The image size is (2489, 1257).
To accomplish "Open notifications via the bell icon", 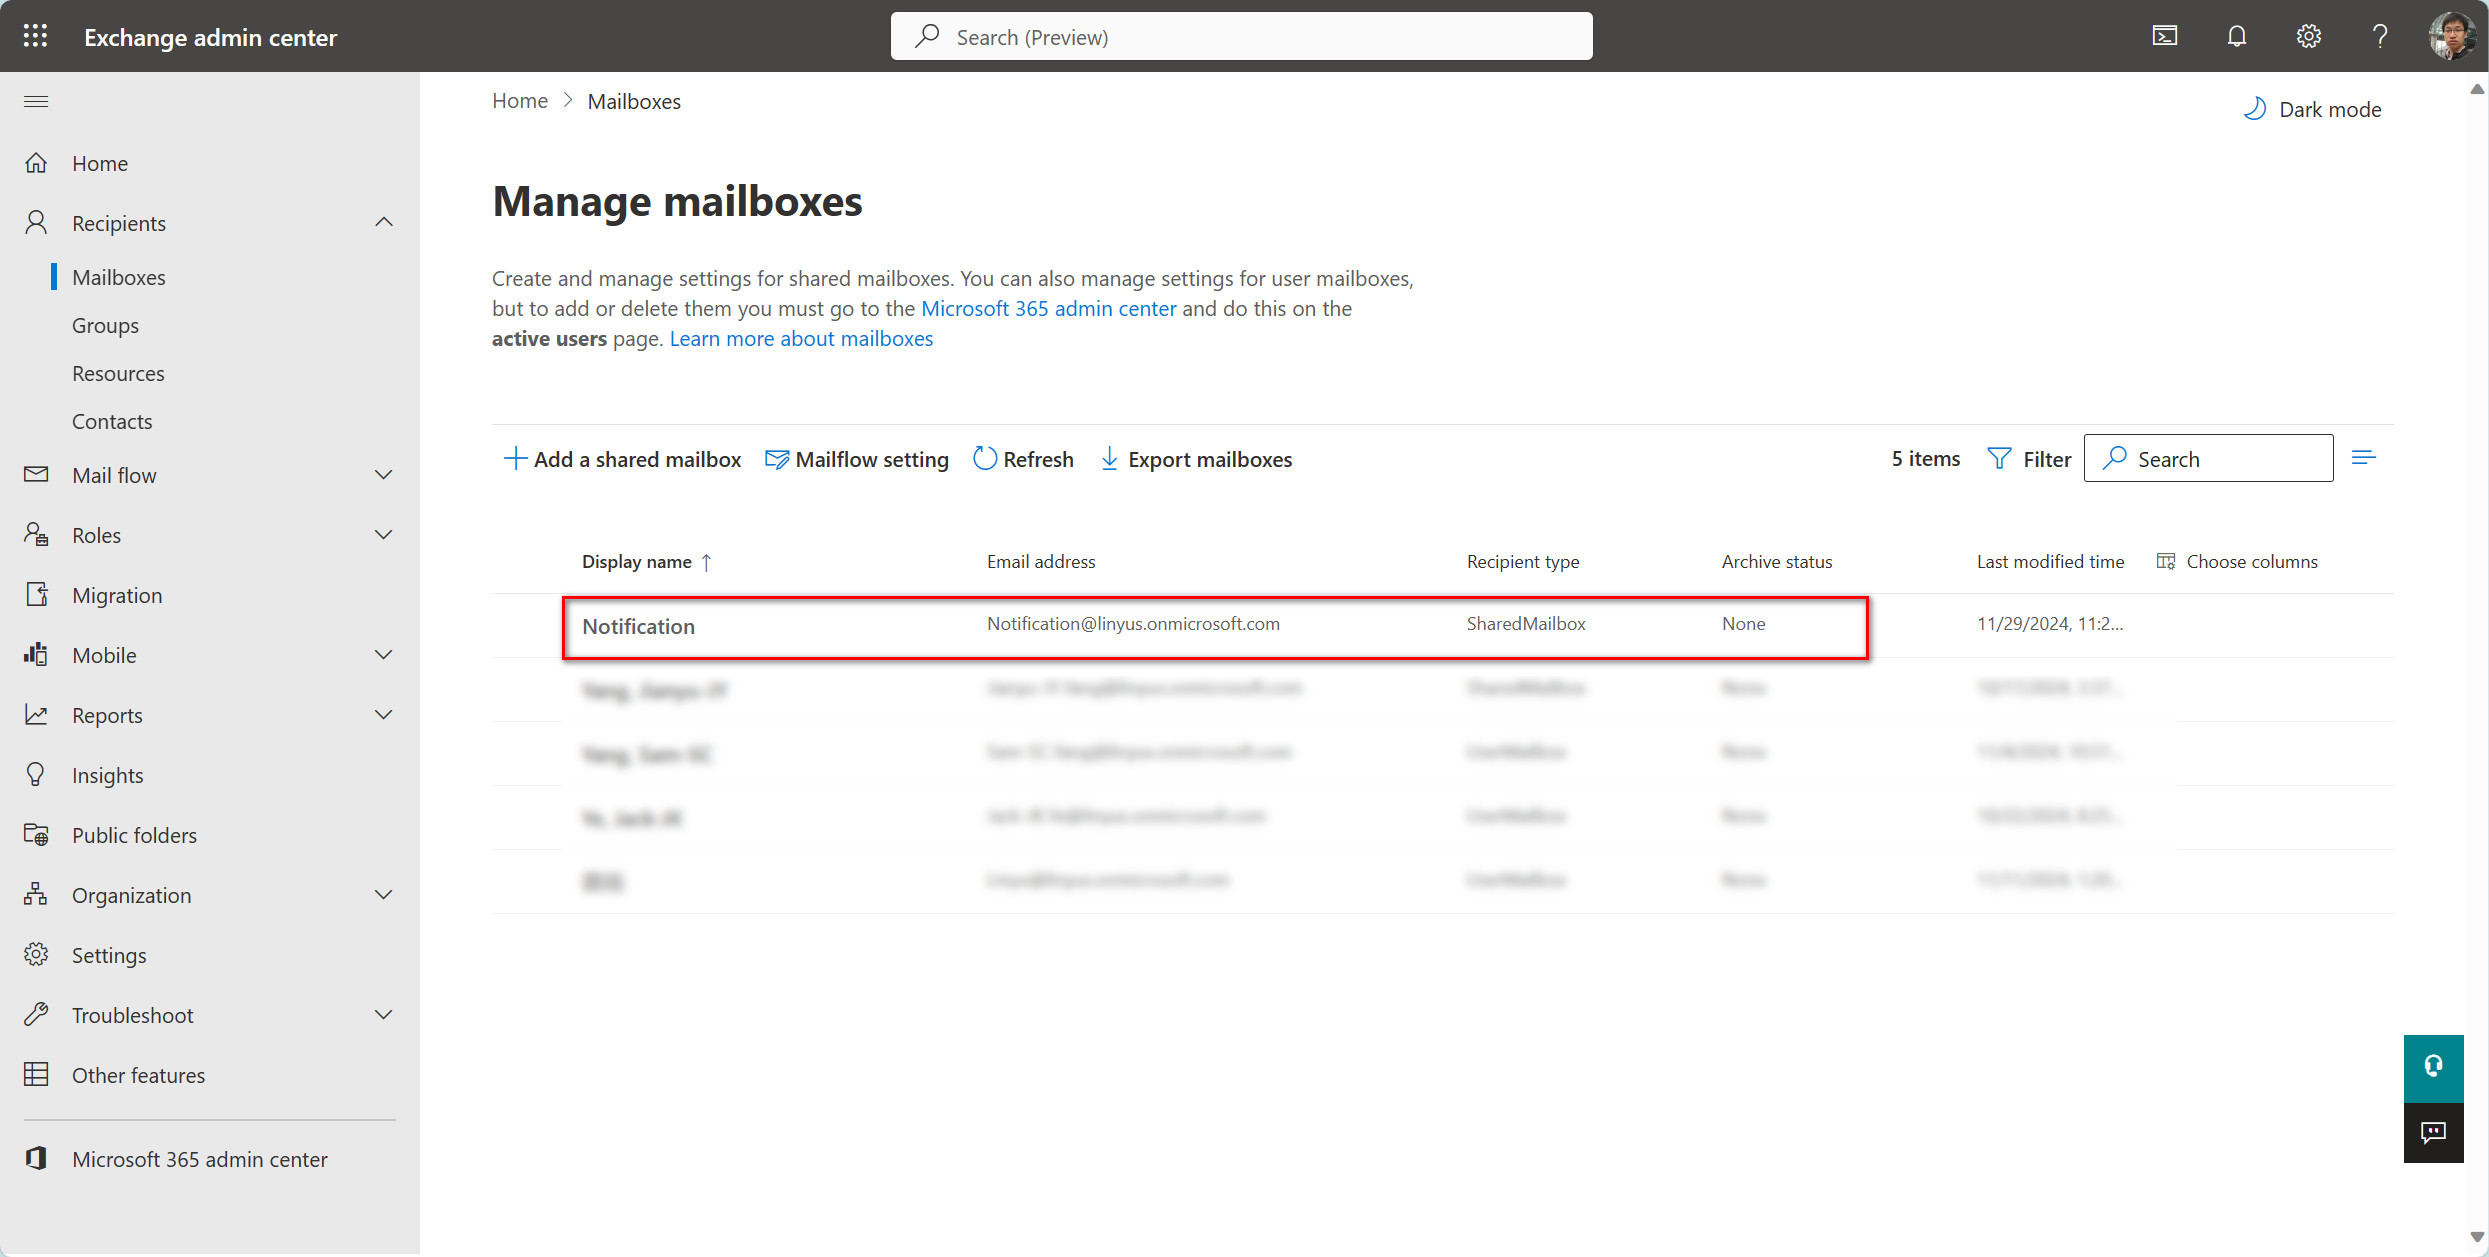I will [x=2236, y=36].
